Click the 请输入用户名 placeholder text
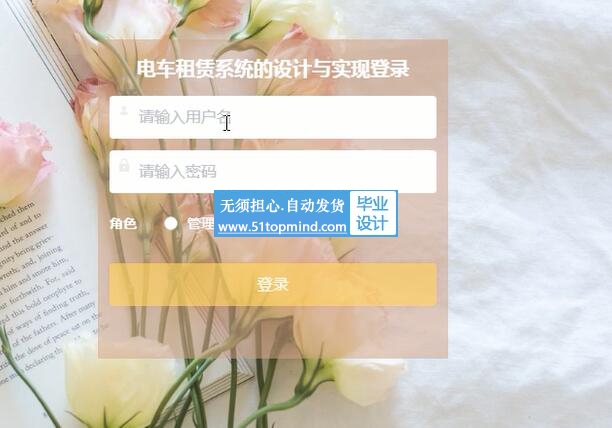 [x=185, y=117]
